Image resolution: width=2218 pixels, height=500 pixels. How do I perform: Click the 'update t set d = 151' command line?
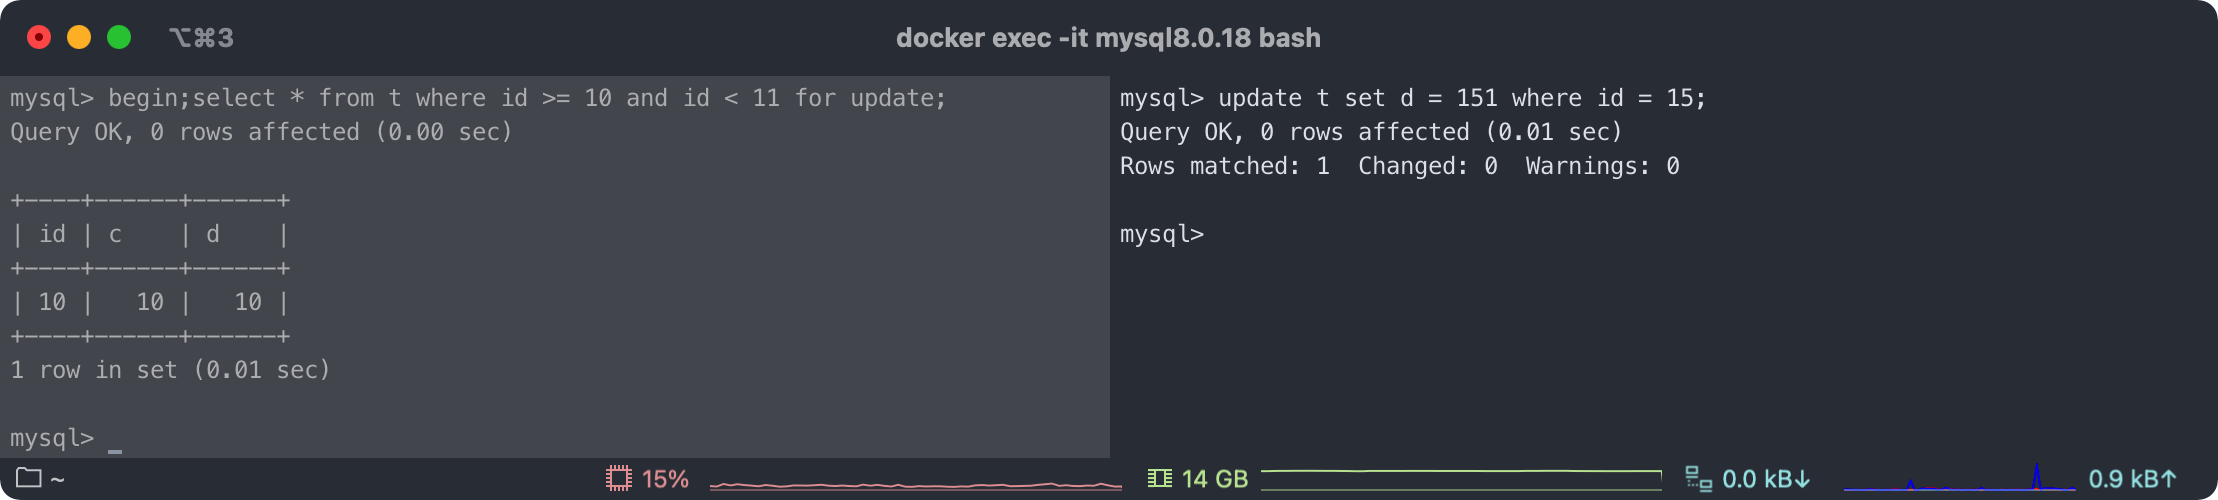tap(1412, 98)
